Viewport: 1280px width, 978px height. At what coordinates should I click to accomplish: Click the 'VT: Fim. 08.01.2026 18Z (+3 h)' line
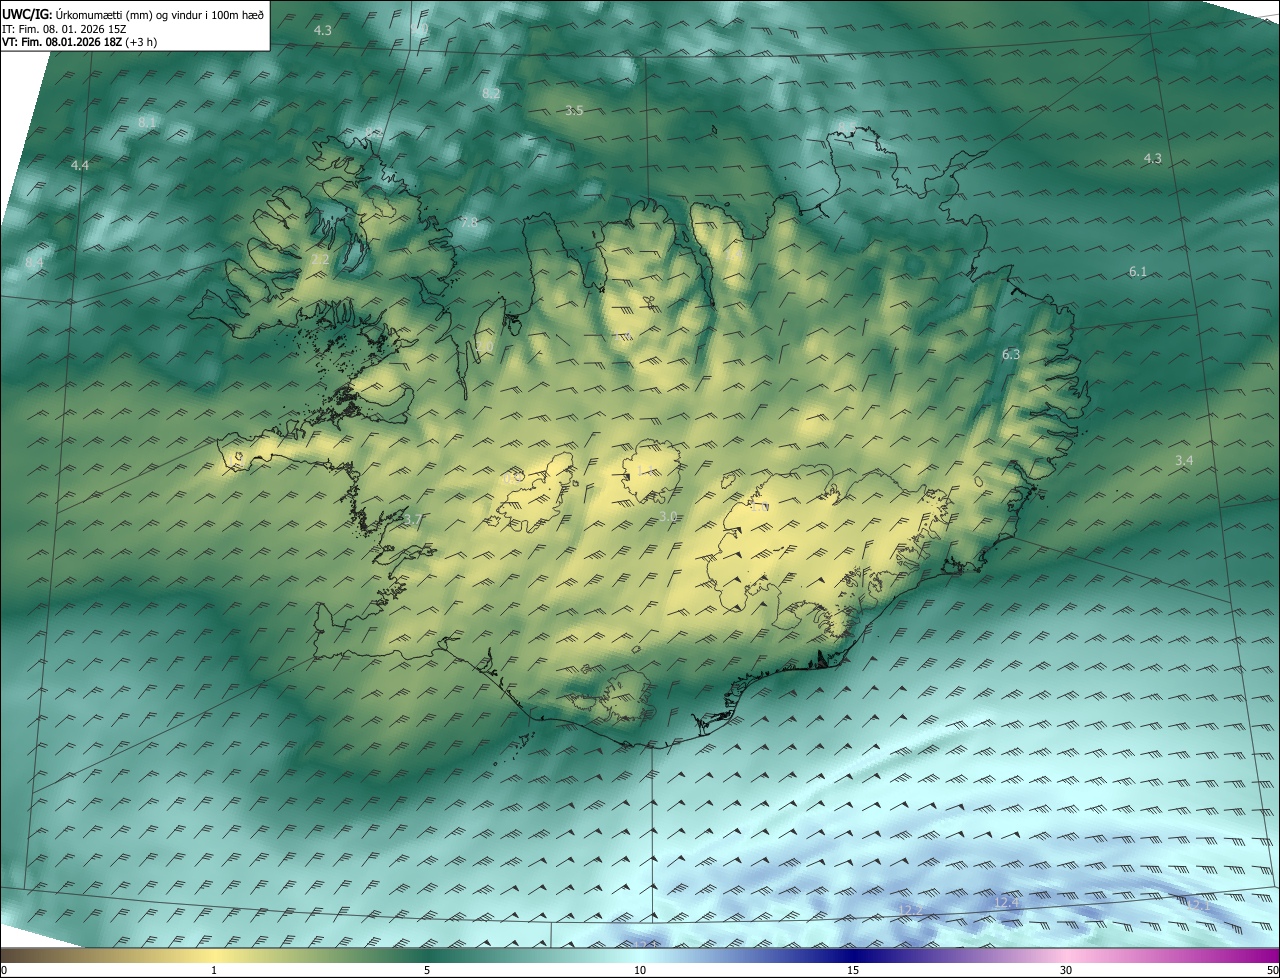click(x=79, y=42)
